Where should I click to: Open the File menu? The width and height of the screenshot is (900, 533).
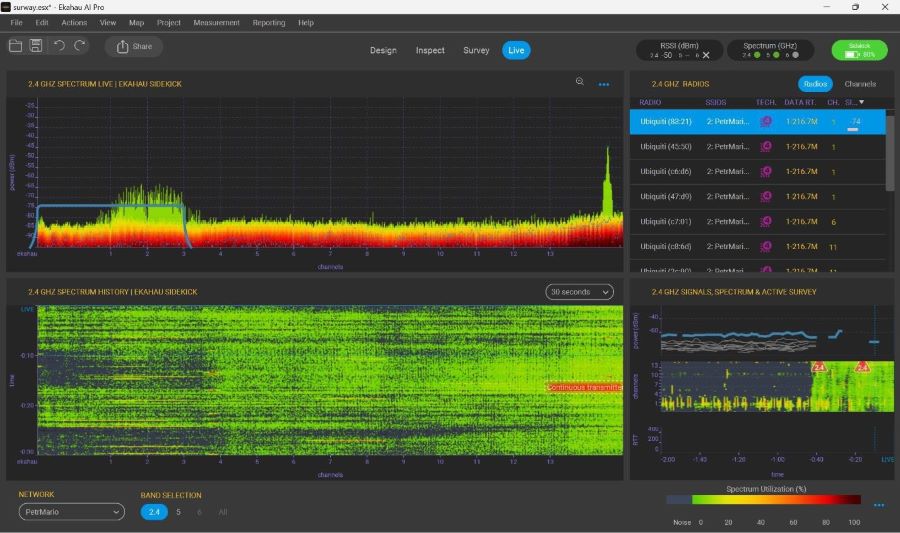tap(17, 23)
